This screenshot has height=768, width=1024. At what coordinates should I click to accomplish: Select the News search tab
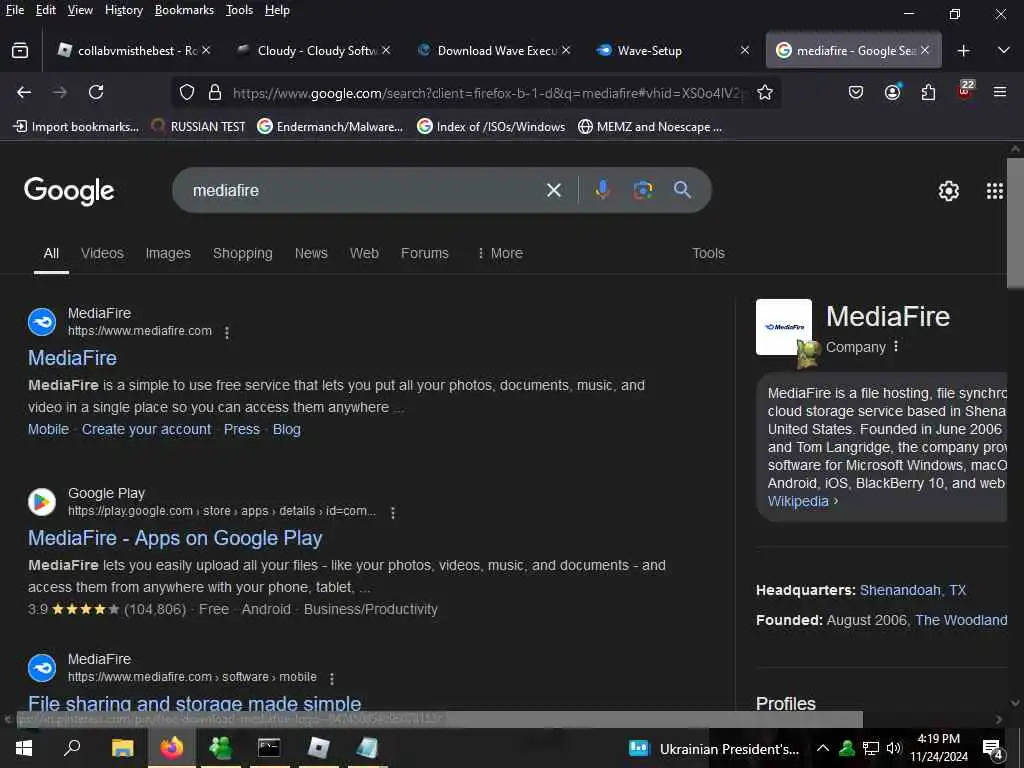[311, 253]
